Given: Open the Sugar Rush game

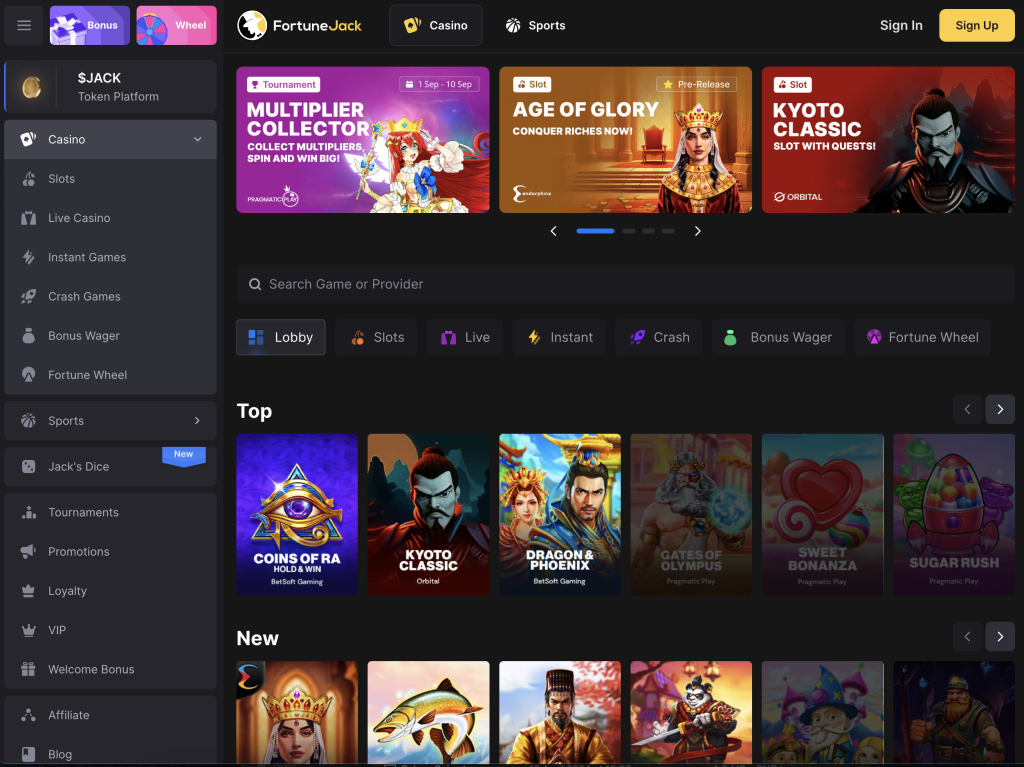Looking at the screenshot, I should coord(954,515).
